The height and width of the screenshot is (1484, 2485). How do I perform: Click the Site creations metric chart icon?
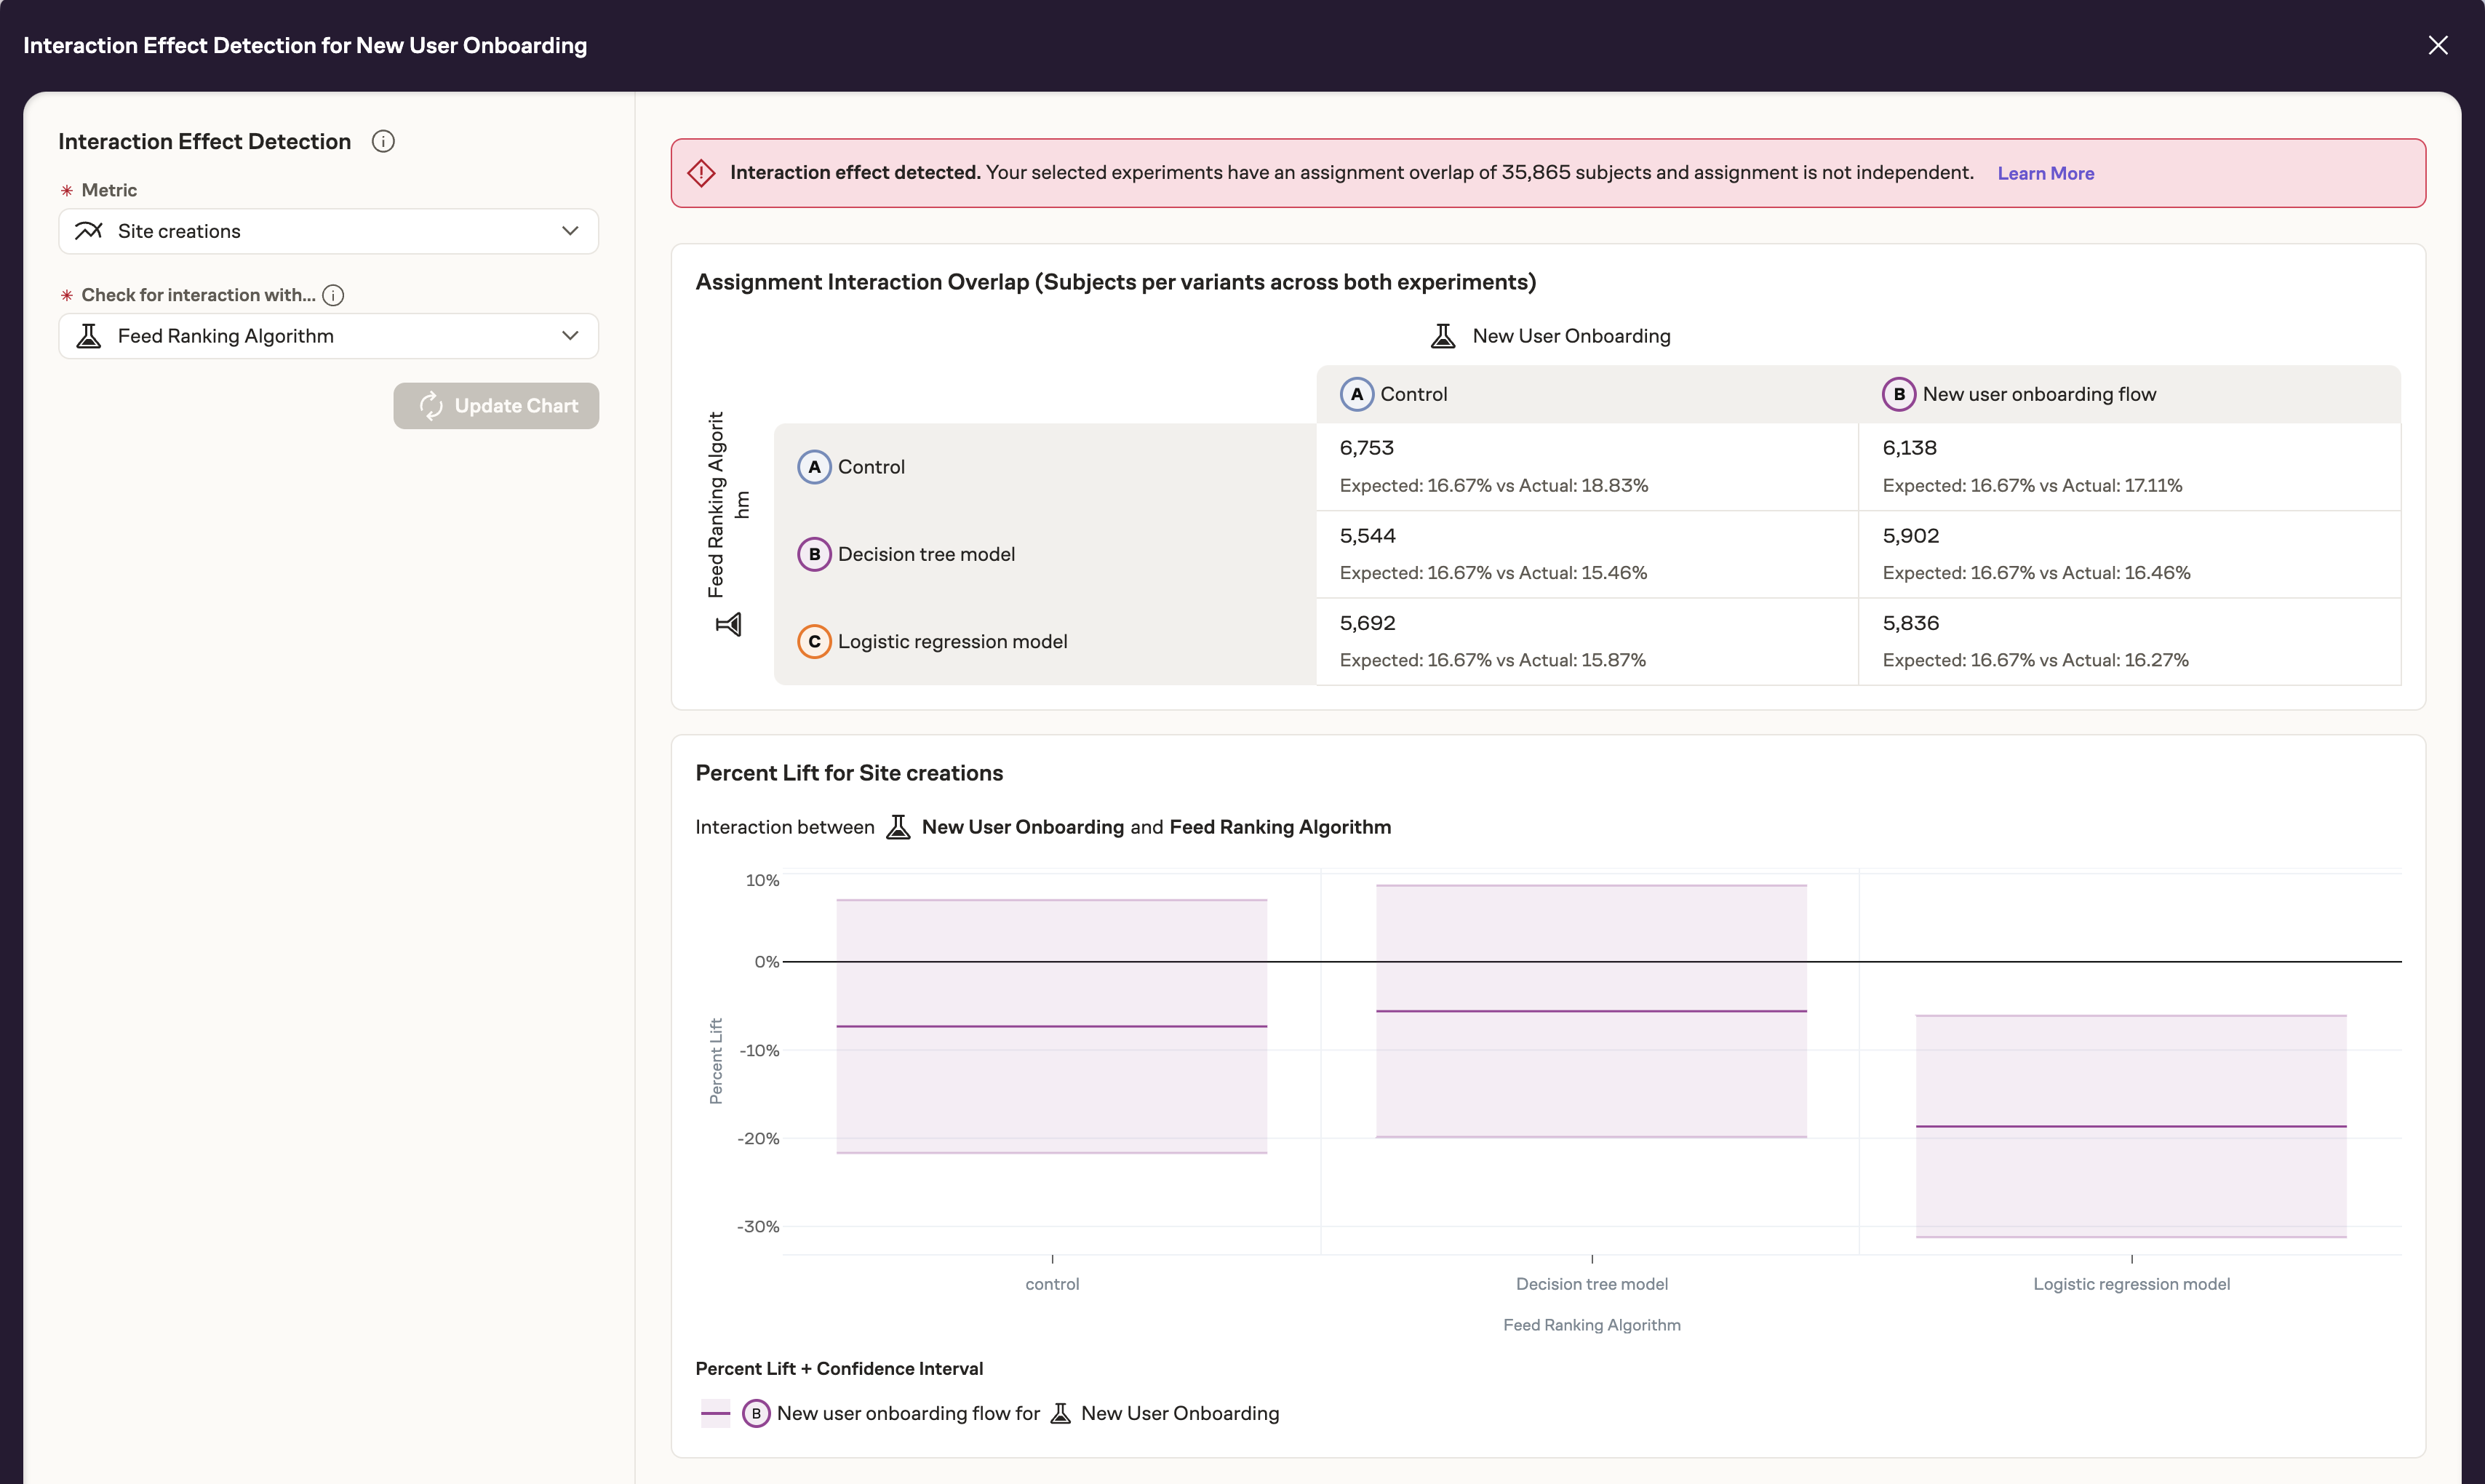point(89,231)
